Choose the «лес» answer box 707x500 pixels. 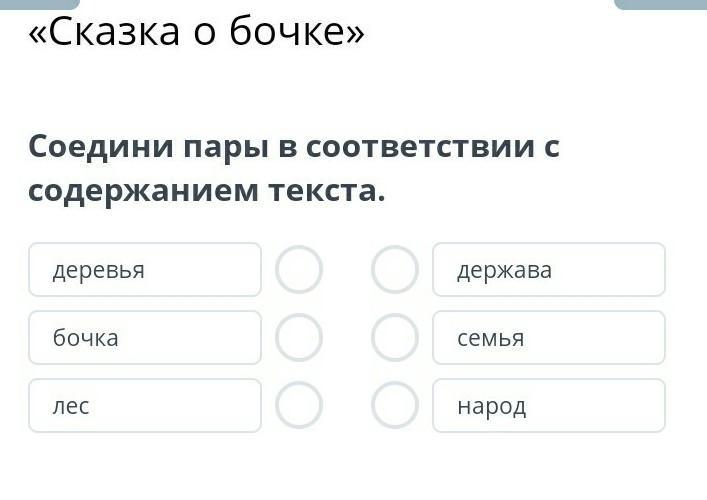[145, 406]
